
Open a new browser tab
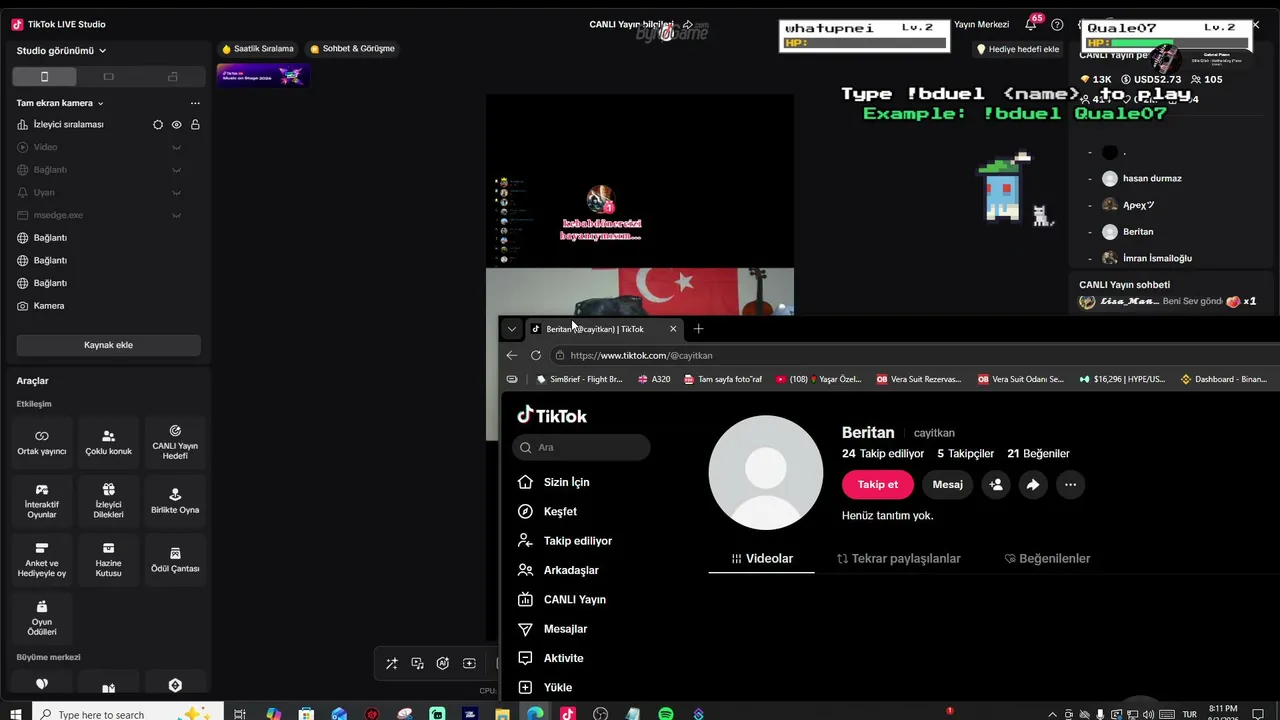698,329
